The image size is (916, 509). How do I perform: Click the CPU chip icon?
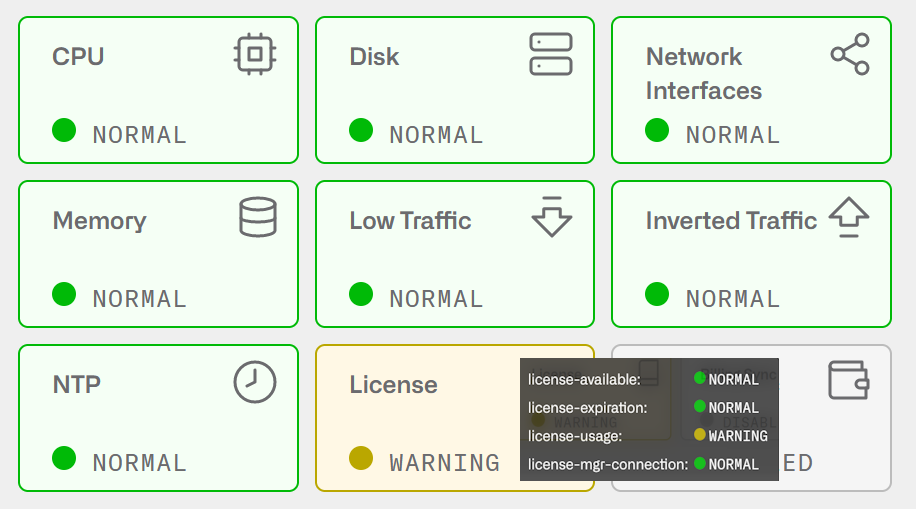[x=255, y=54]
